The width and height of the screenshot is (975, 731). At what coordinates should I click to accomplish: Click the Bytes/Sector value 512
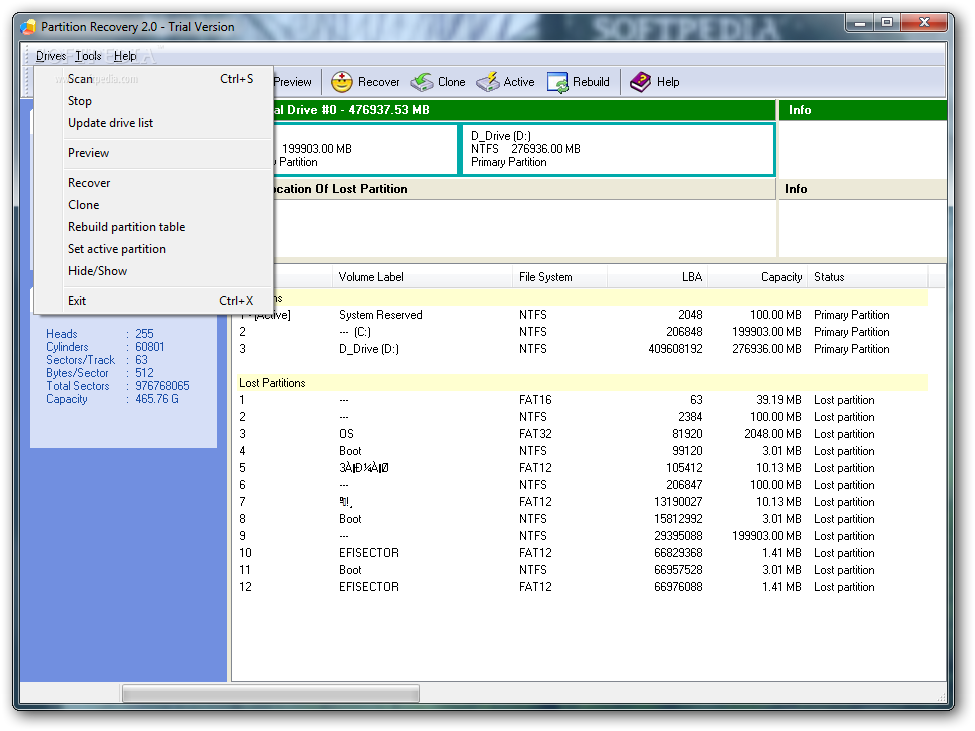(x=144, y=373)
